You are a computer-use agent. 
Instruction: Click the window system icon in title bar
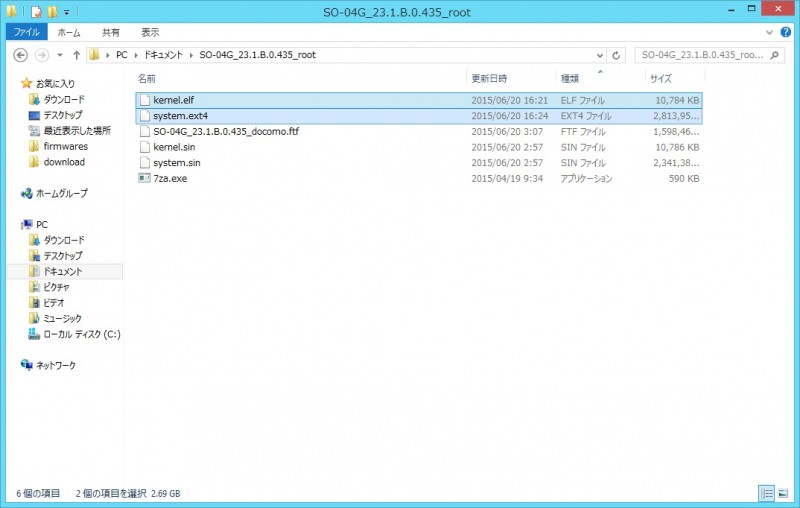(11, 11)
